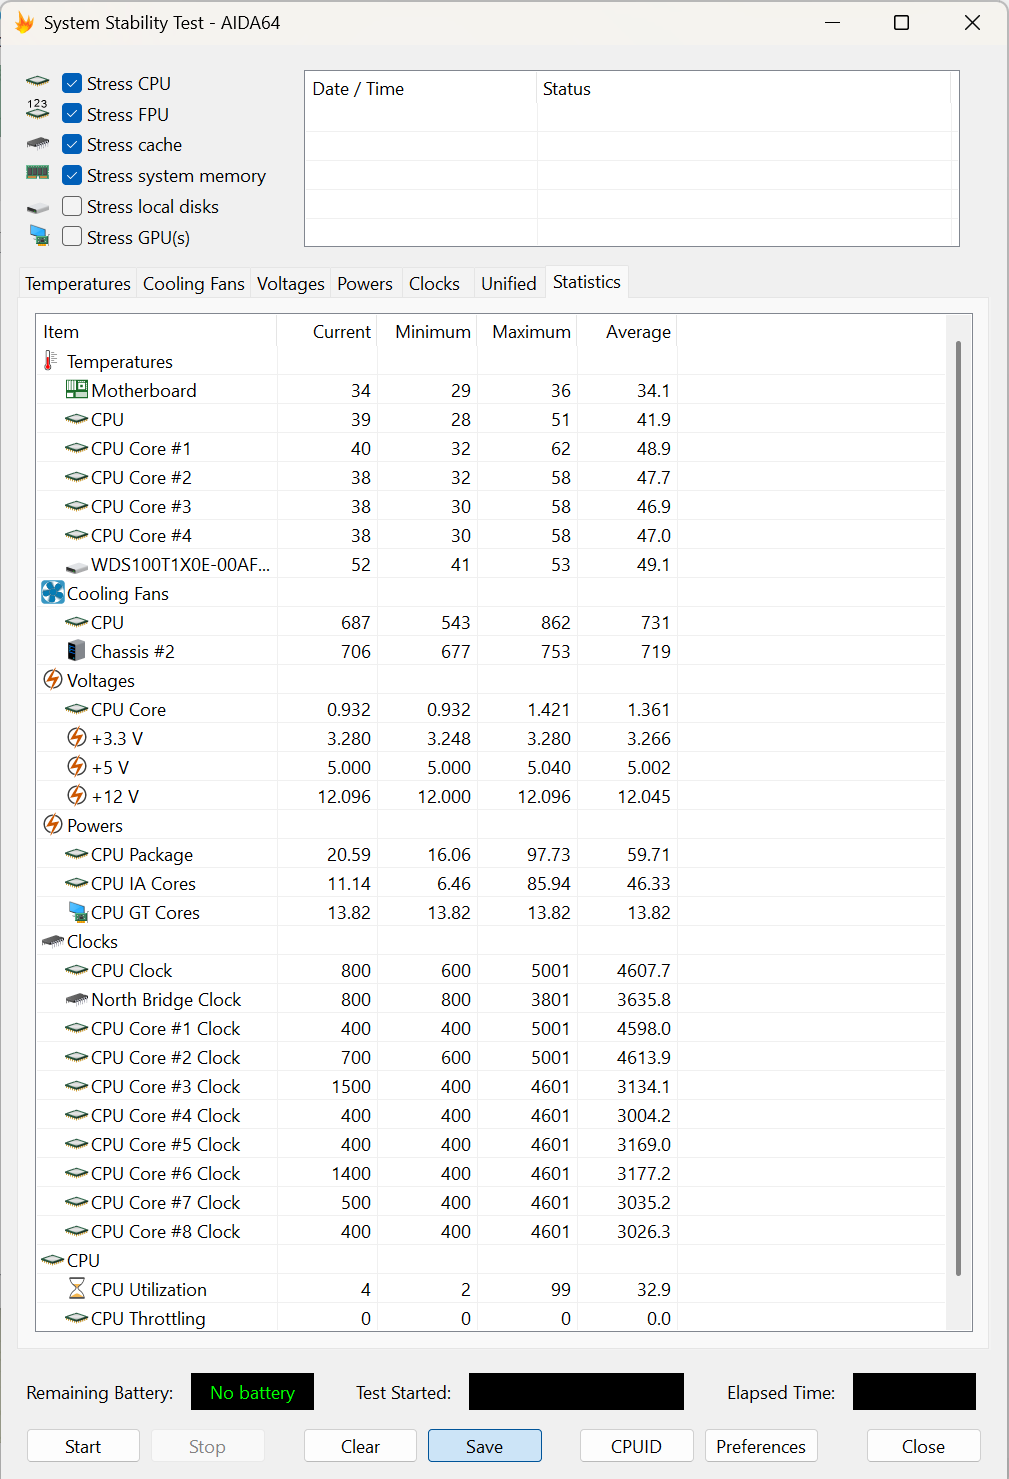Click the North Bridge Clock chip icon
This screenshot has height=1479, width=1009.
coord(77,999)
